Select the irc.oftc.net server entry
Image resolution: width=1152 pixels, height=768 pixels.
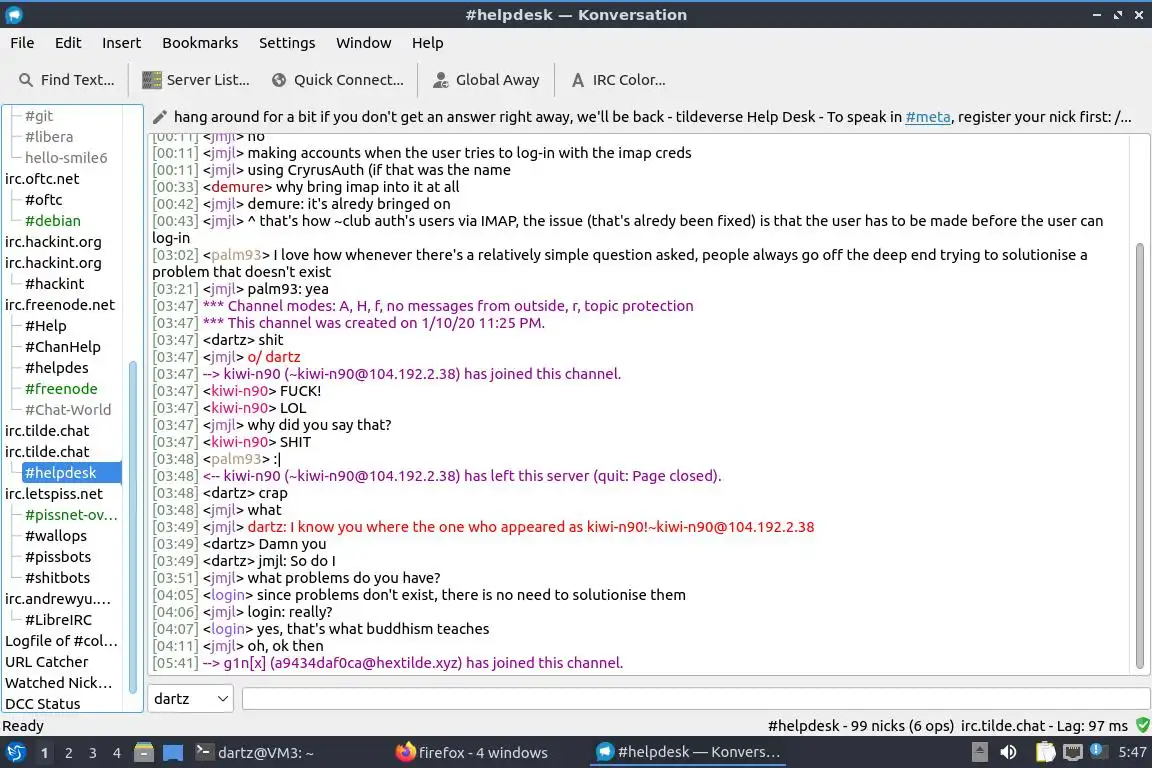(42, 179)
